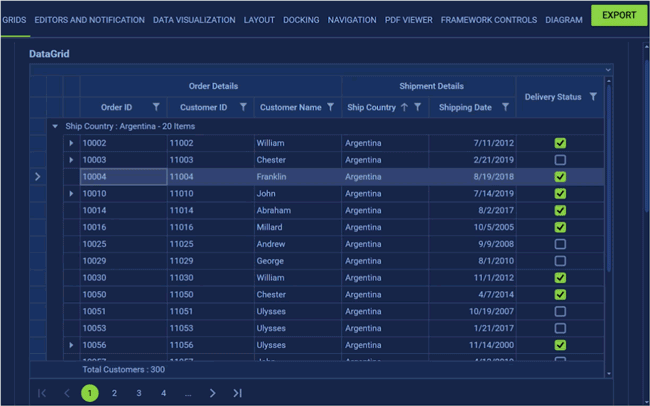Screen dimensions: 650x406
Task: Expand details of order 10003
Action: point(71,160)
